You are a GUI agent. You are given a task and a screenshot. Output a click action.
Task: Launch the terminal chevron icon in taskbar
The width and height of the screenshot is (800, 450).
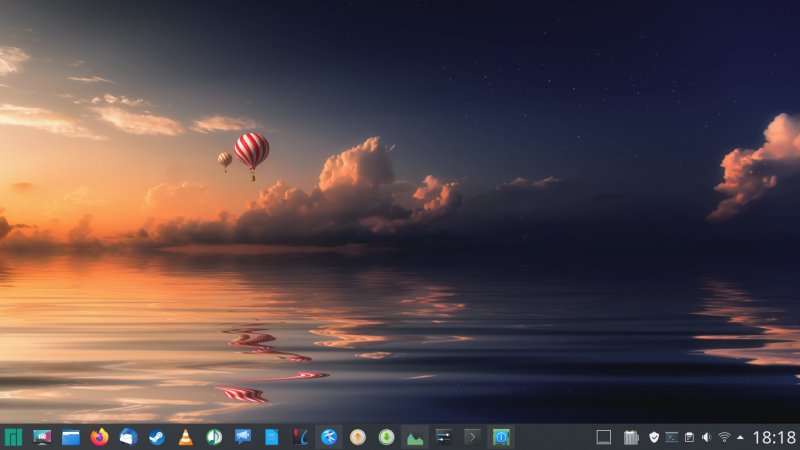(472, 437)
